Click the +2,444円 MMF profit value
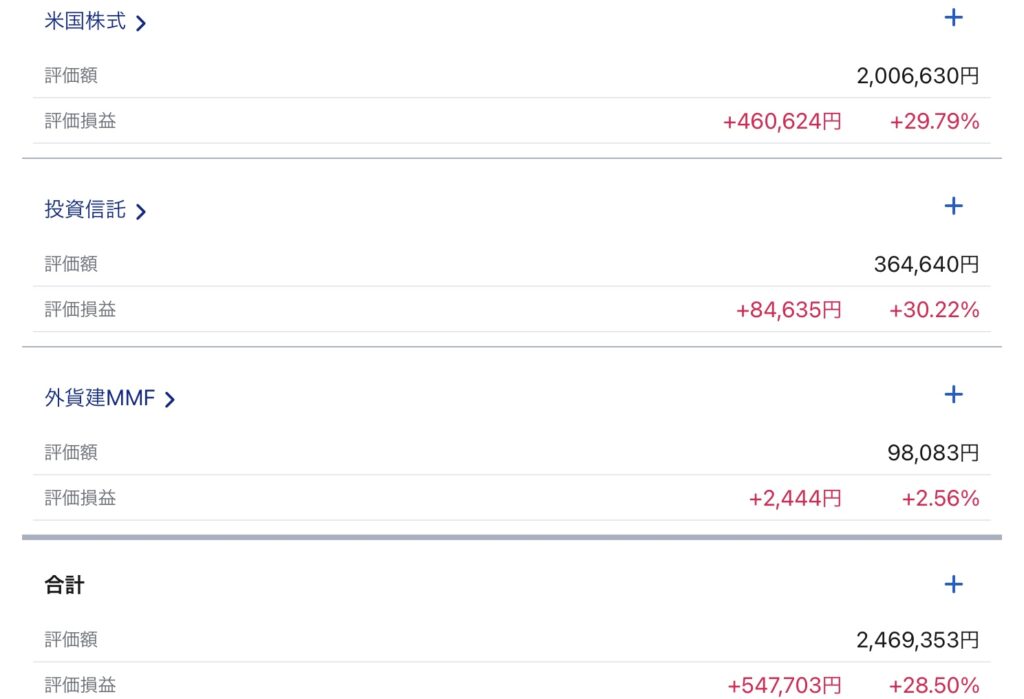The width and height of the screenshot is (1024, 699). (x=794, y=499)
